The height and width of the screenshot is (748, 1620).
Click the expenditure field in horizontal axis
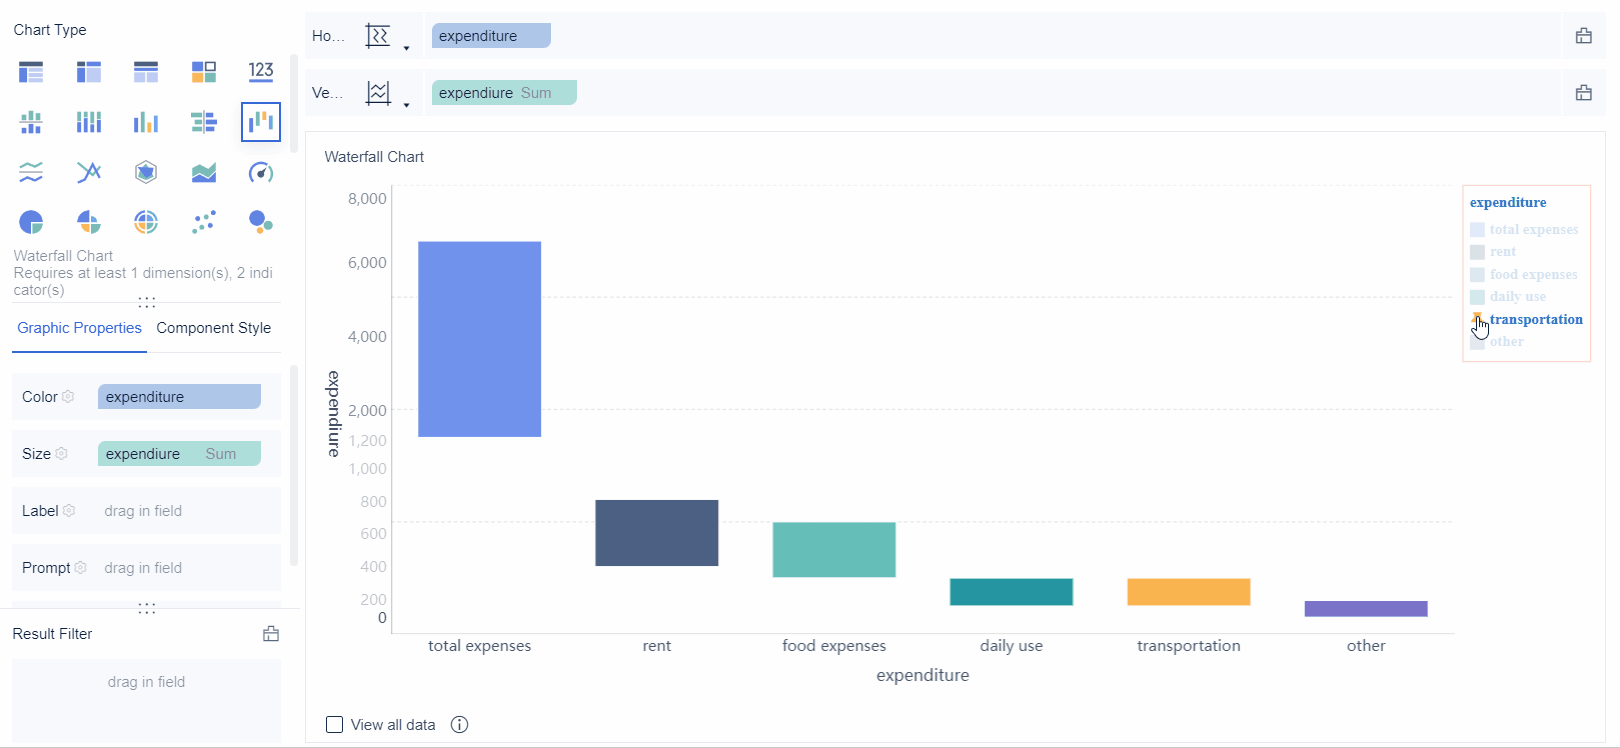click(490, 36)
